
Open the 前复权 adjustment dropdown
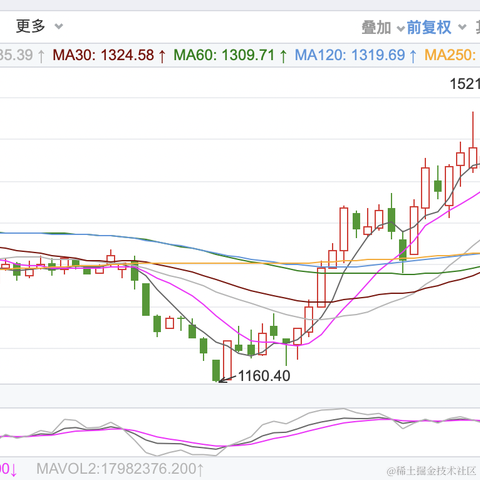click(436, 27)
